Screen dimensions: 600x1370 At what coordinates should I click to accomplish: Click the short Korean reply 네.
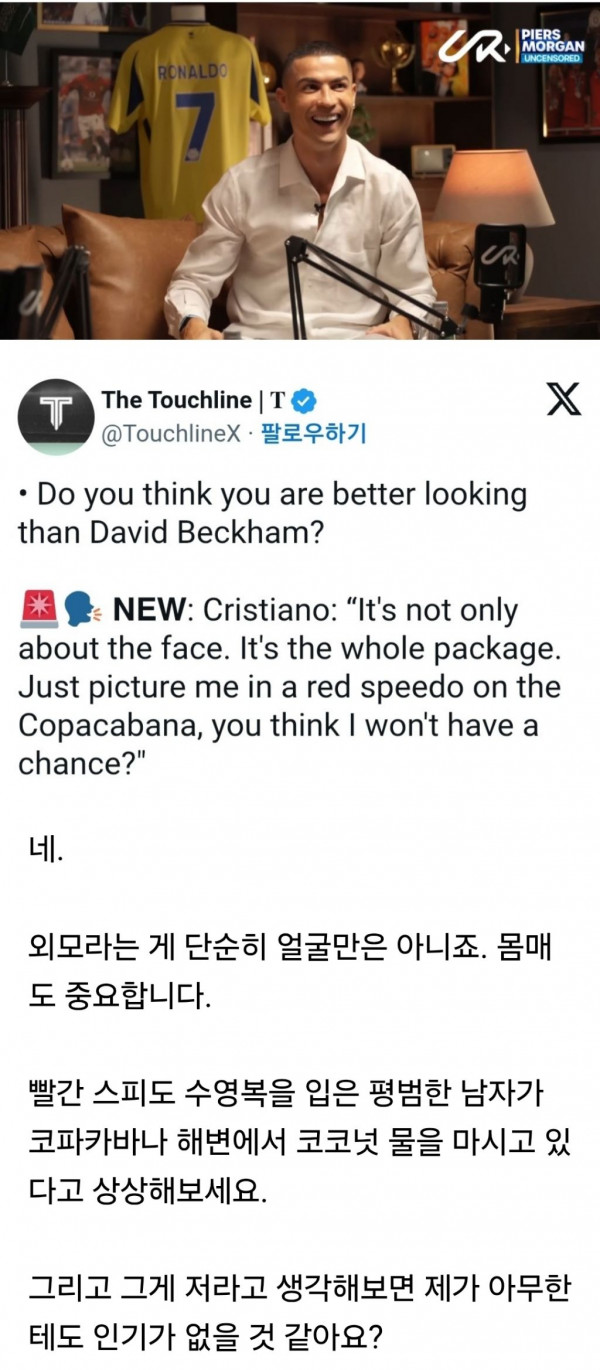pos(45,851)
